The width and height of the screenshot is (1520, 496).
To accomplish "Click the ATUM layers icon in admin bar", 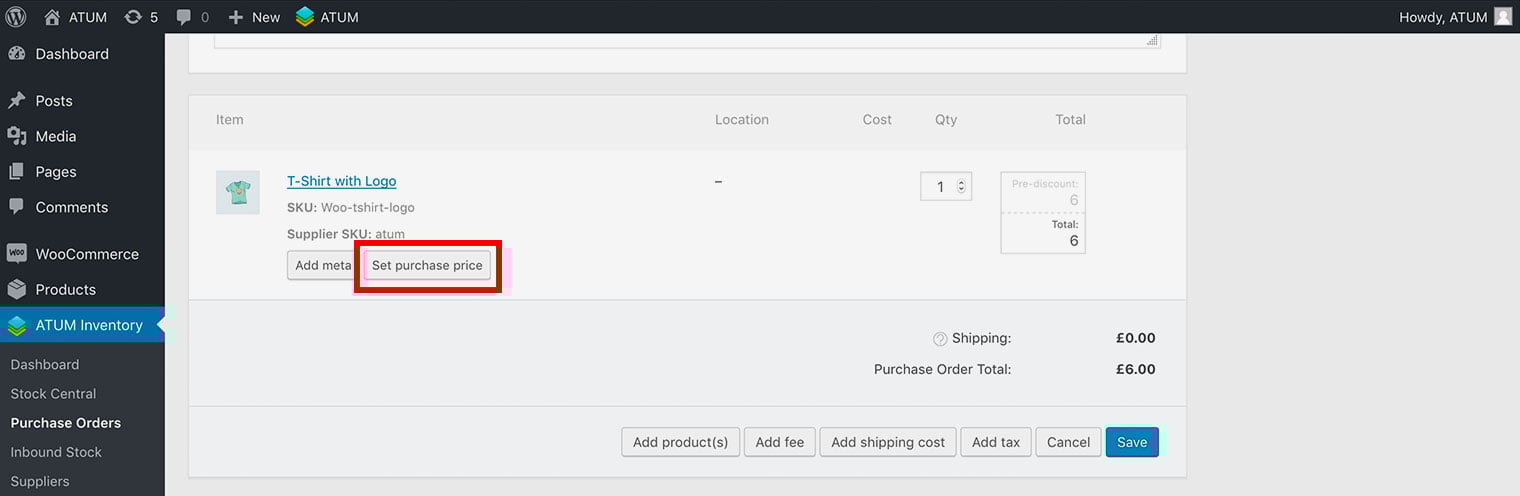I will (305, 16).
